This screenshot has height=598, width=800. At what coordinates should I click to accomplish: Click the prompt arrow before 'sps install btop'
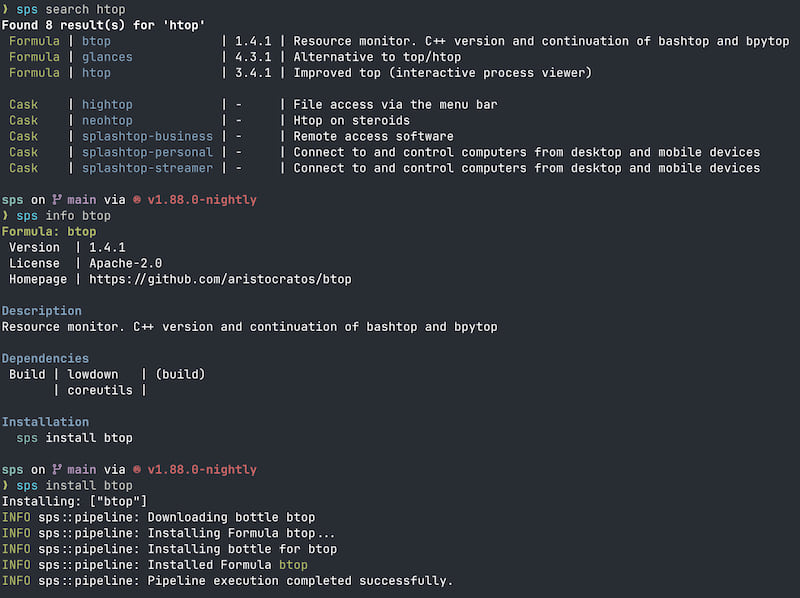click(5, 485)
